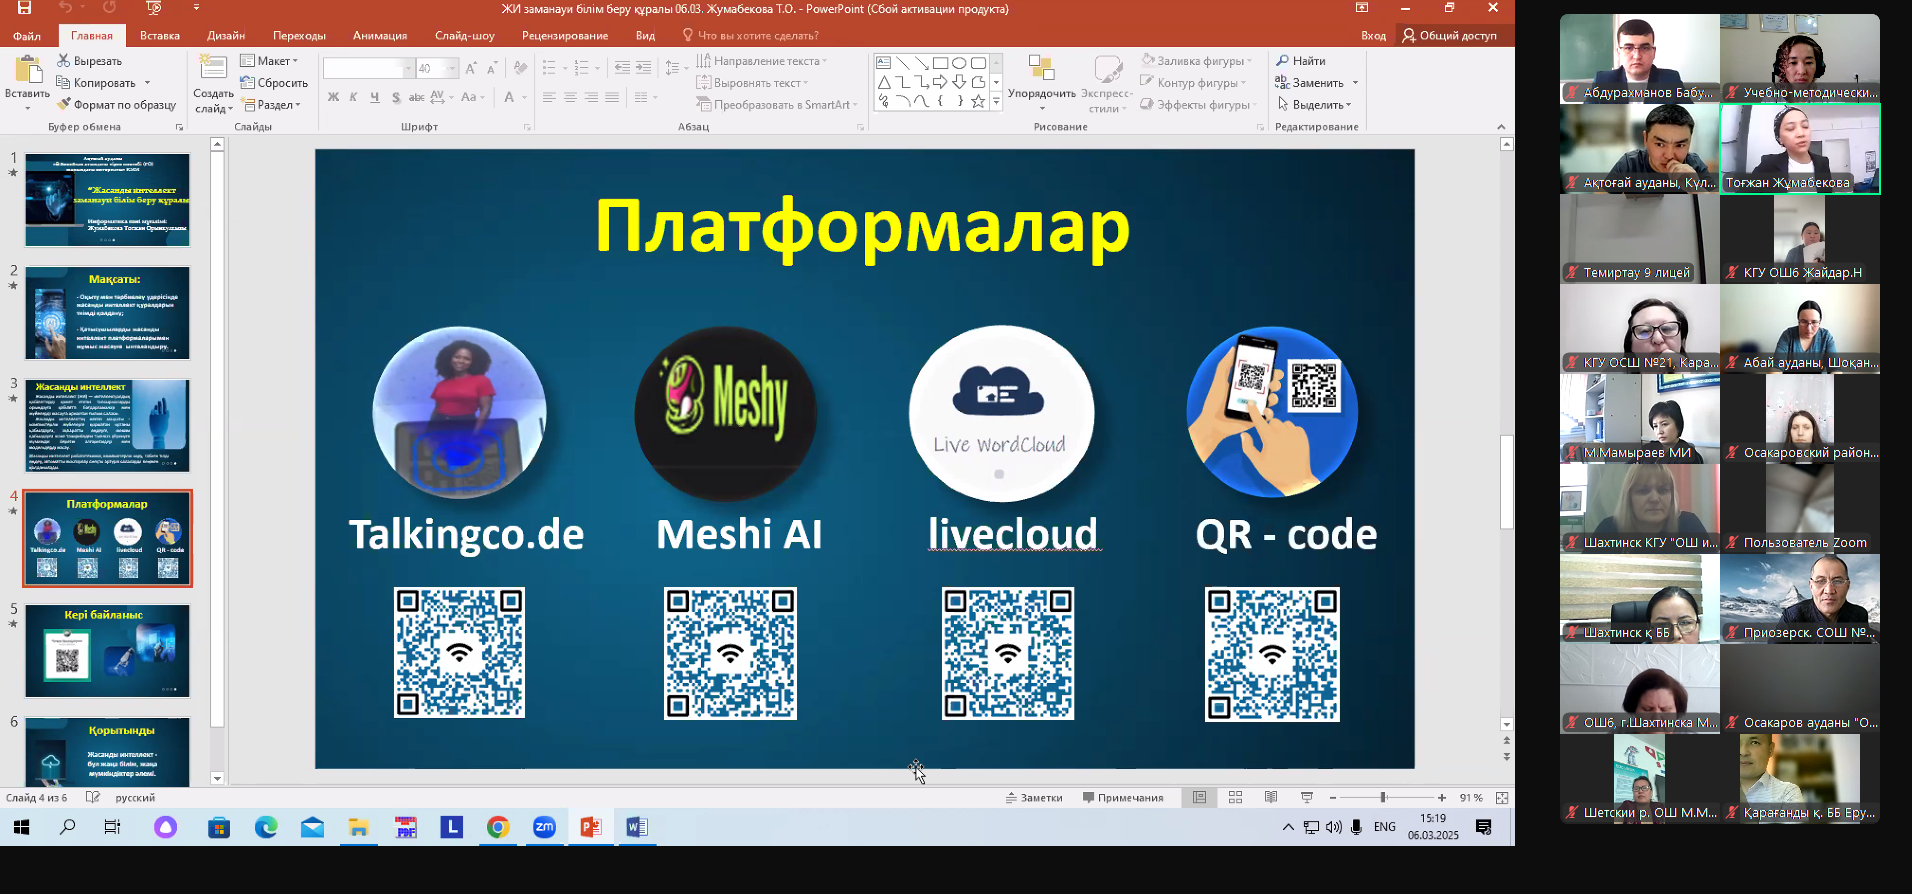Fit slide to current window icon
The height and width of the screenshot is (894, 1912).
coord(1501,798)
